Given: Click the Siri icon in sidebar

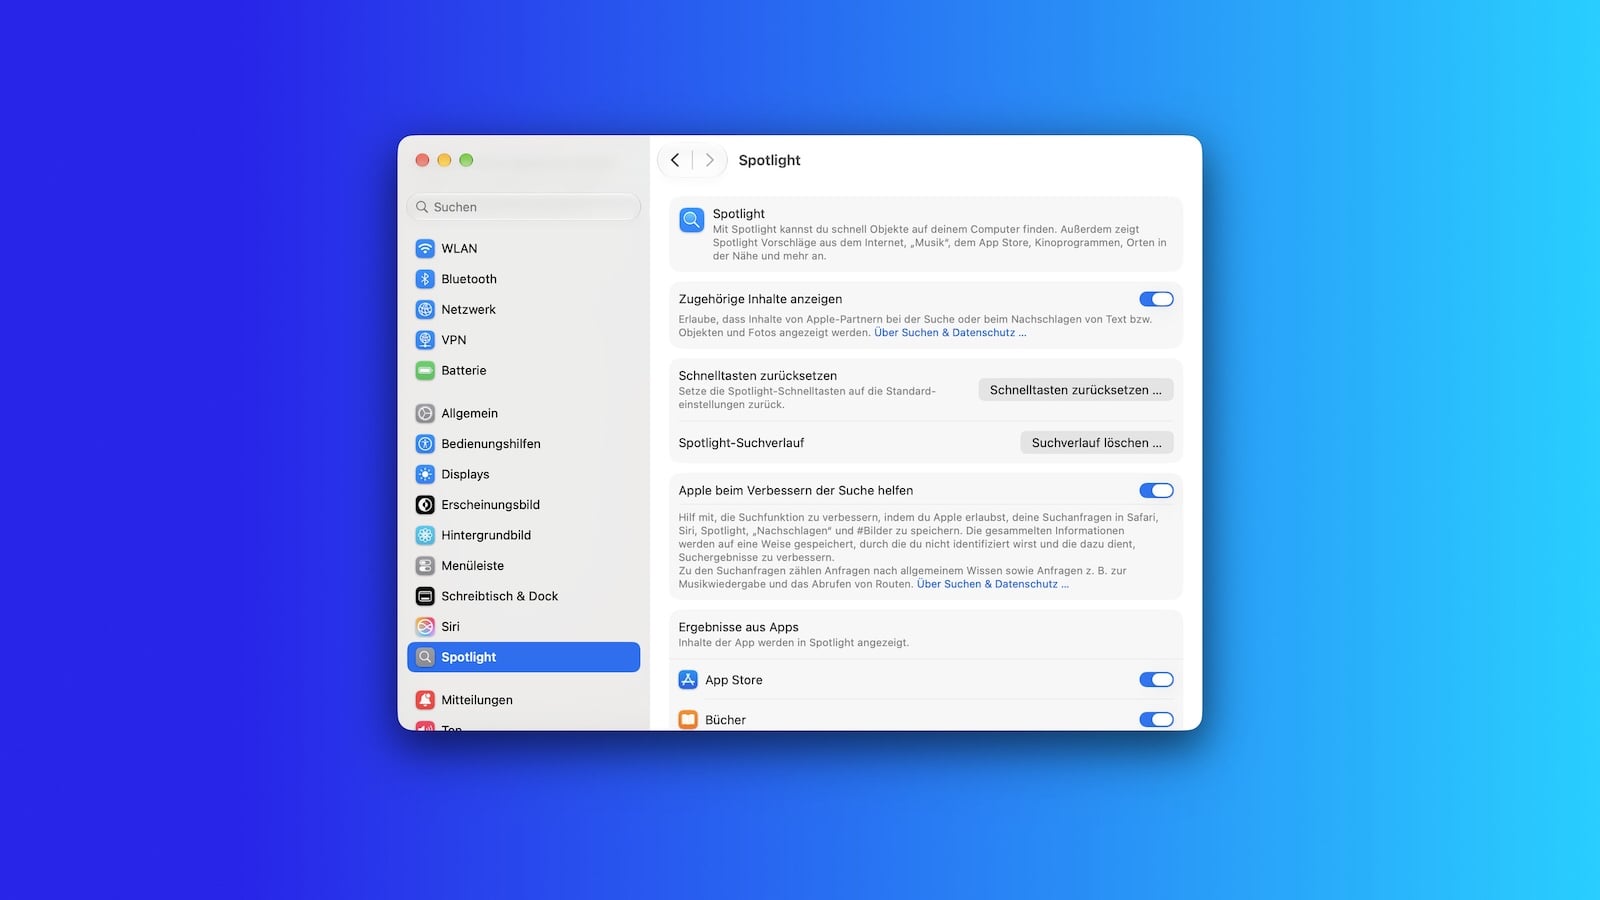Looking at the screenshot, I should (x=425, y=627).
